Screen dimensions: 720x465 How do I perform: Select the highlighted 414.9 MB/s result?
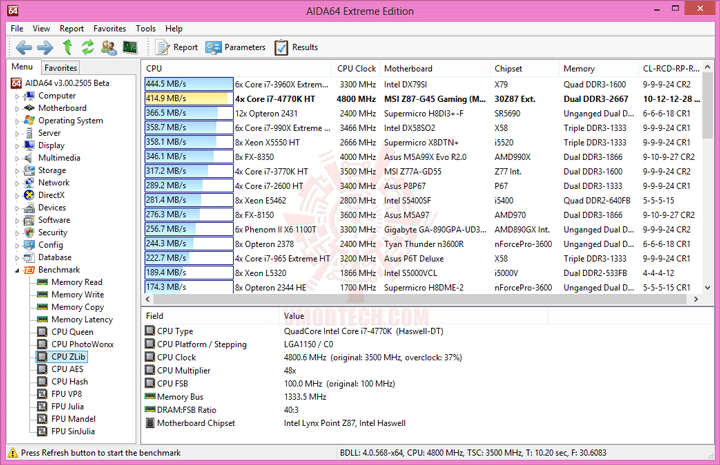point(422,99)
